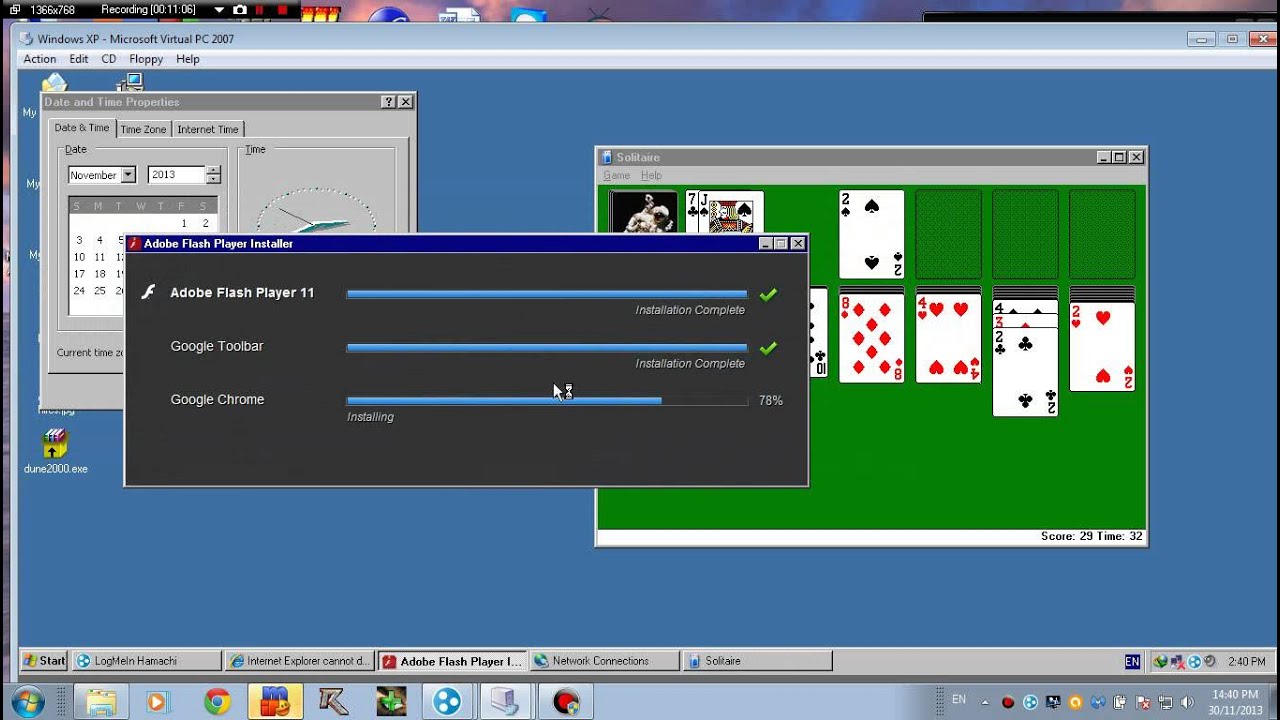Select day 25 in the calendar
Screen dimensions: 1280x720
(x=100, y=291)
